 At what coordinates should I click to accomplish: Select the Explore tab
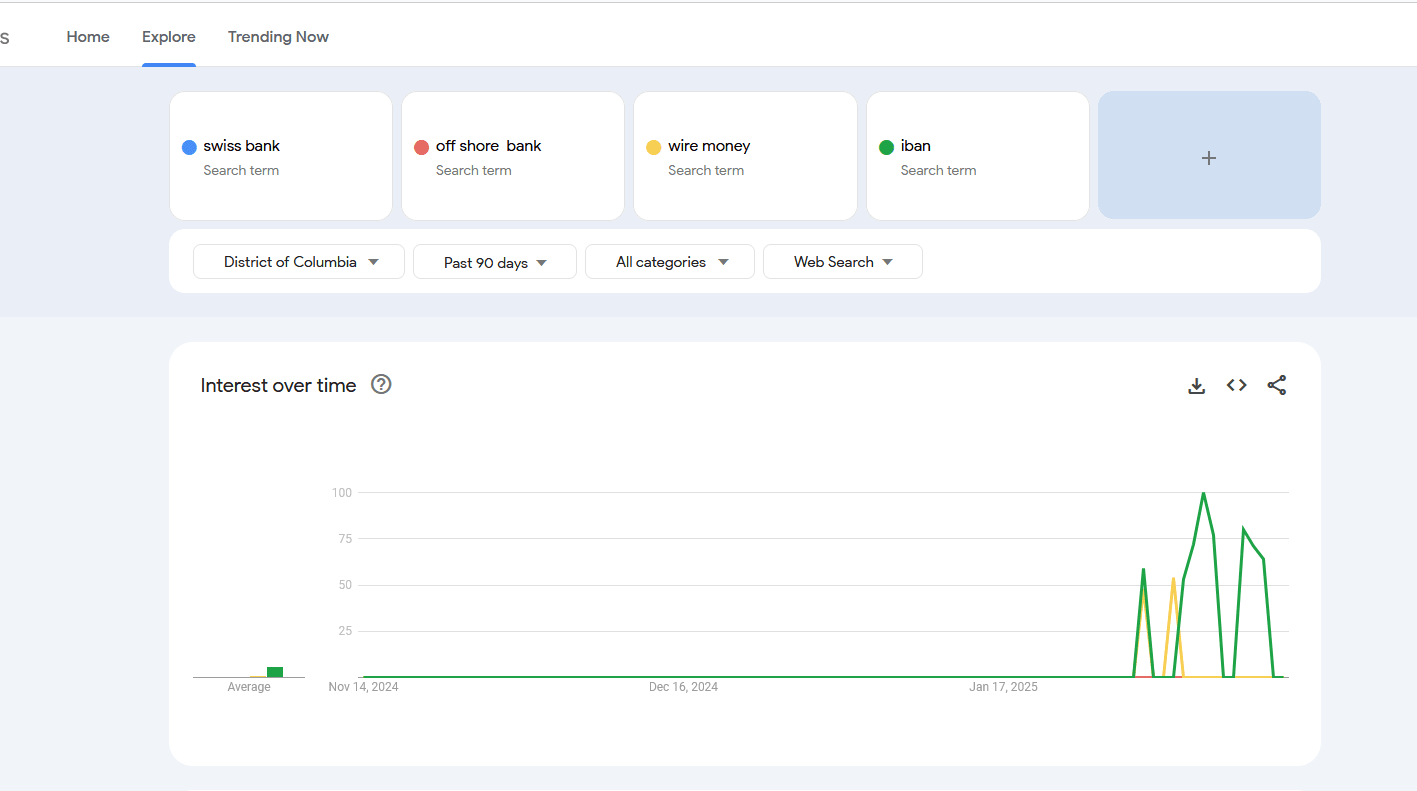(x=169, y=37)
